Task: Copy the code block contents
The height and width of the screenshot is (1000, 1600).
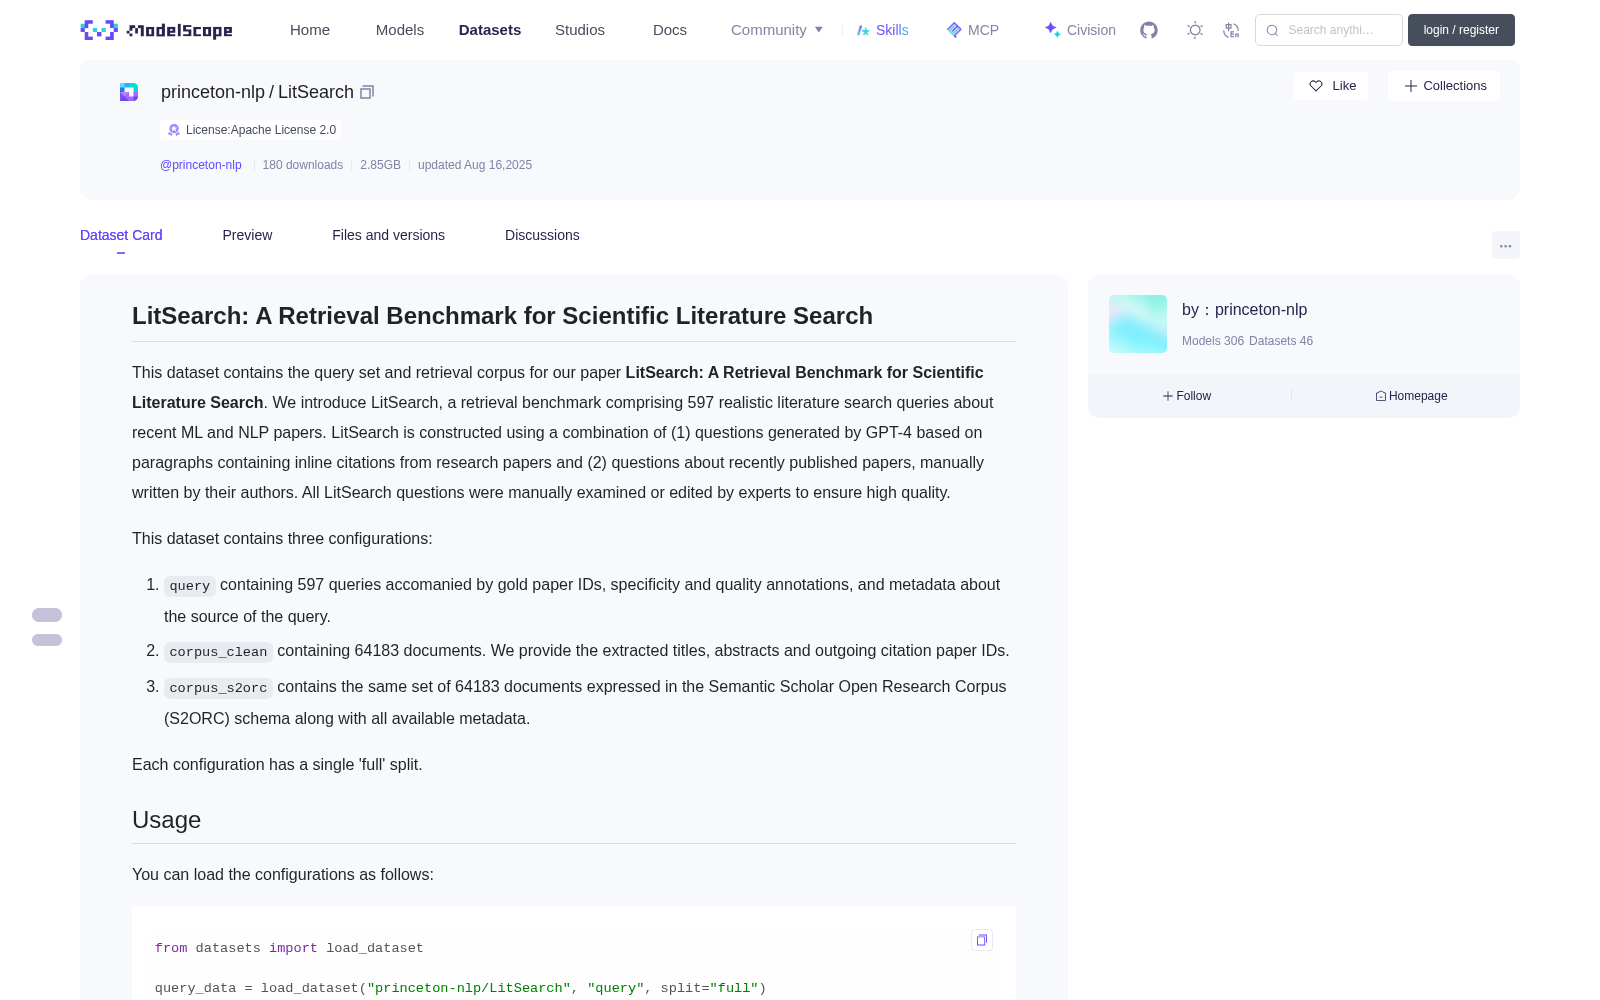Action: click(982, 940)
